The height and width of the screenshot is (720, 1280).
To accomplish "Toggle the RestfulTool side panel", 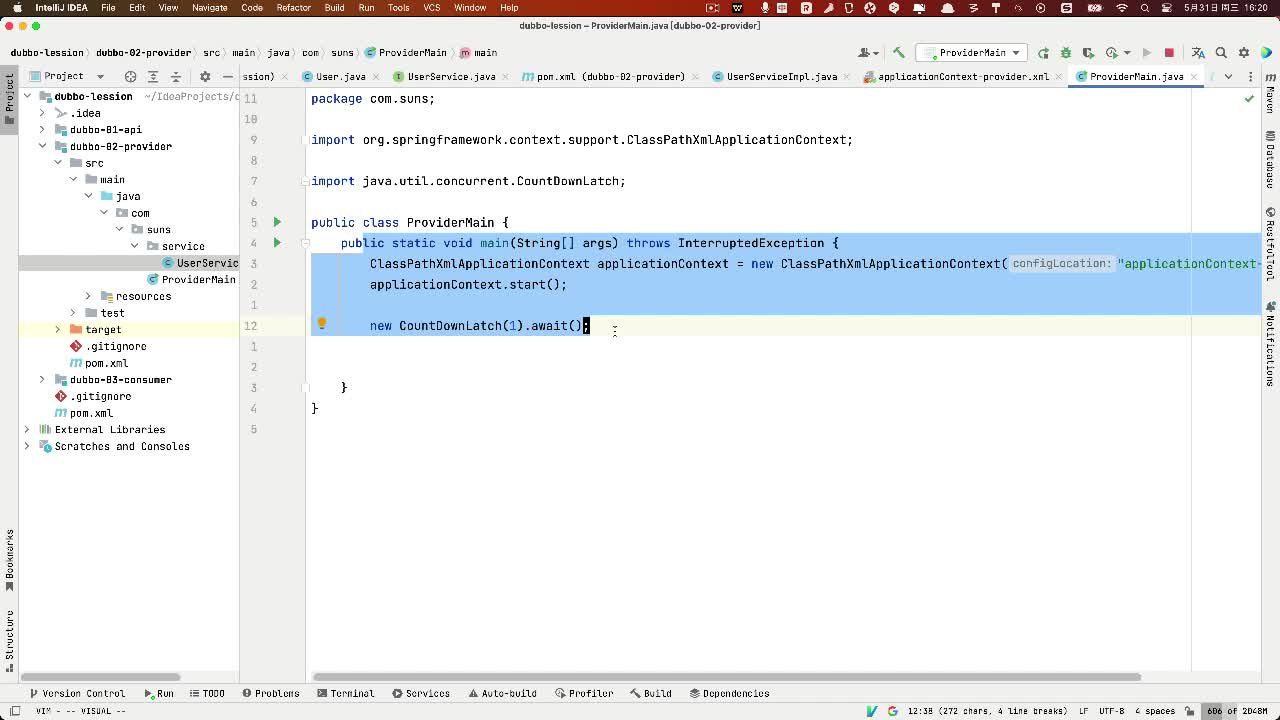I will click(x=1270, y=246).
